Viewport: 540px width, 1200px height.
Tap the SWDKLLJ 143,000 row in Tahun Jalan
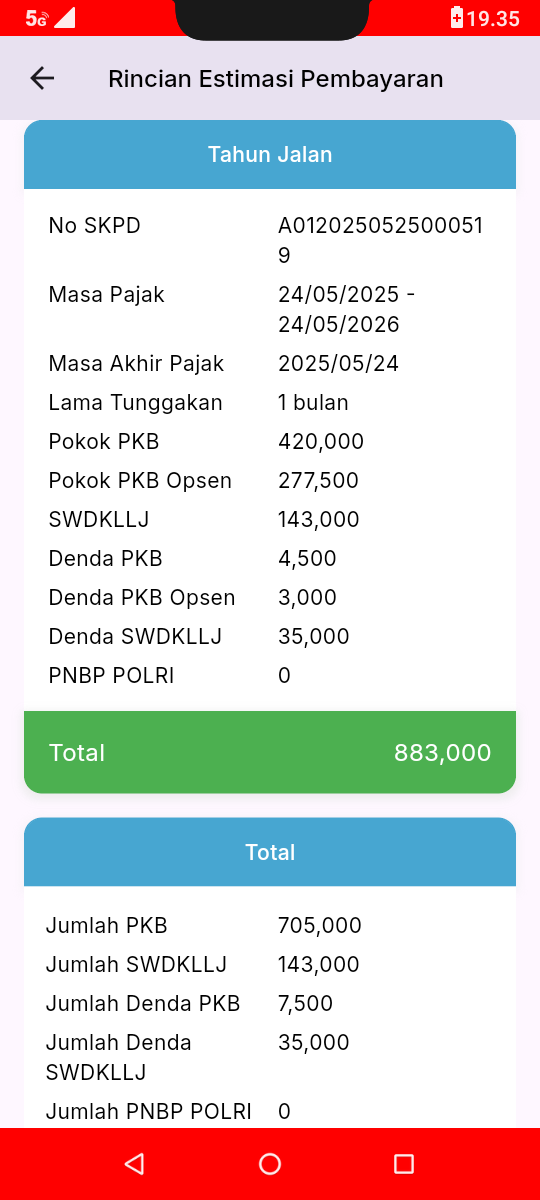pyautogui.click(x=270, y=520)
